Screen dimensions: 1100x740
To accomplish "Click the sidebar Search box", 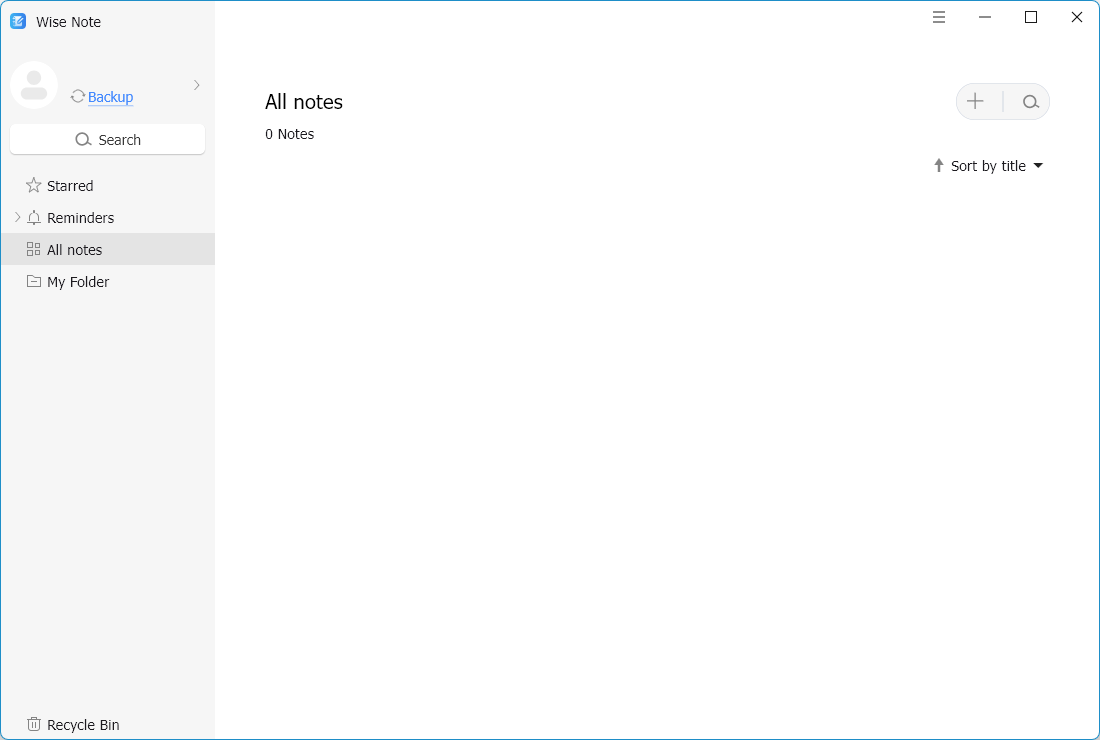I will pyautogui.click(x=107, y=140).
